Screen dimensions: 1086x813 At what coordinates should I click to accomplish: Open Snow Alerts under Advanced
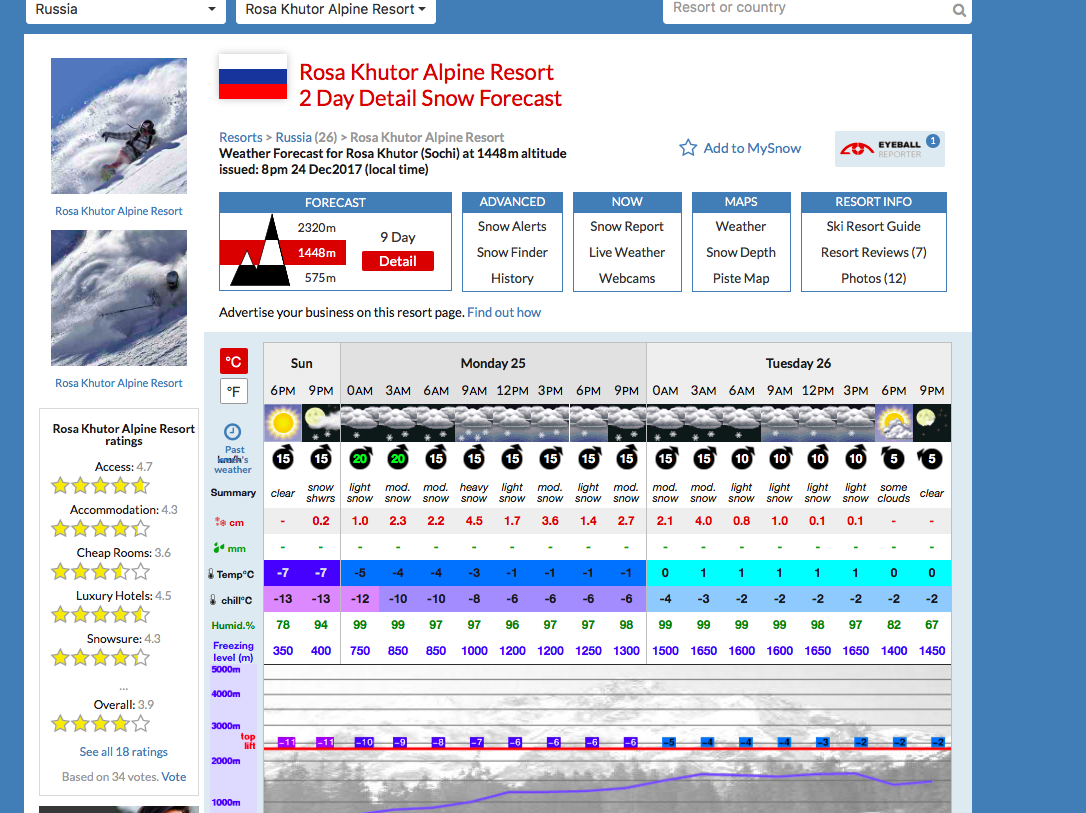[x=512, y=226]
